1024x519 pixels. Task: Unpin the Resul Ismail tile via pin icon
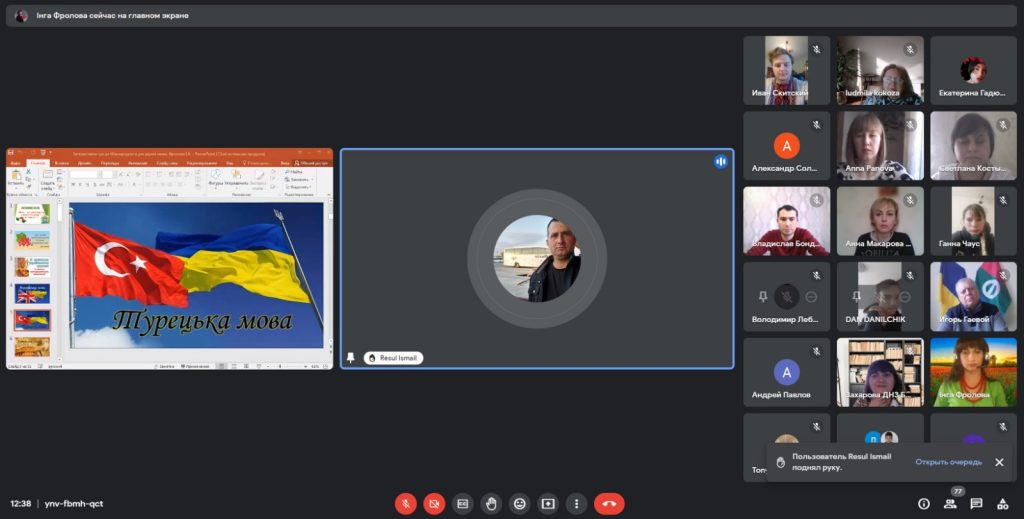(x=351, y=357)
